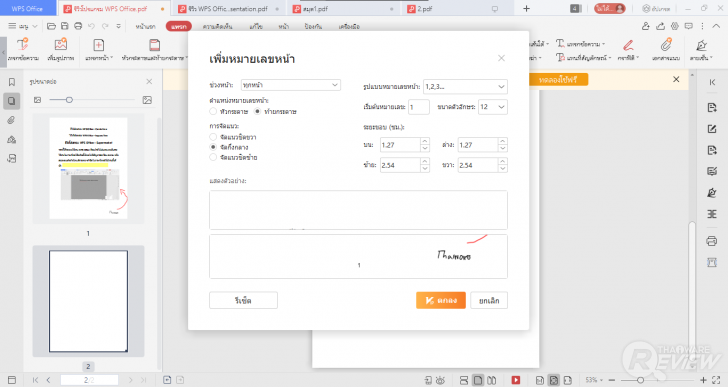Click the header and footer ribbon icon

click(155, 45)
